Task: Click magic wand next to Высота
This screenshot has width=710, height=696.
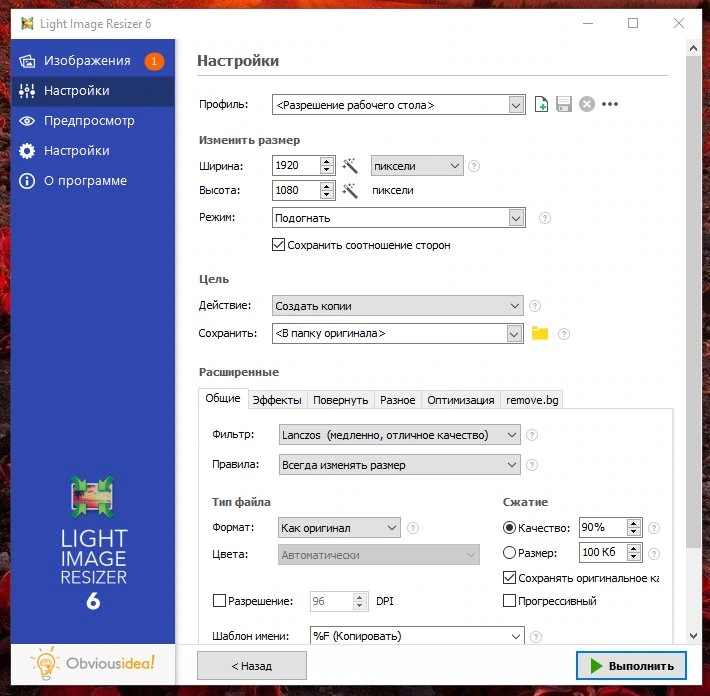Action: 350,190
